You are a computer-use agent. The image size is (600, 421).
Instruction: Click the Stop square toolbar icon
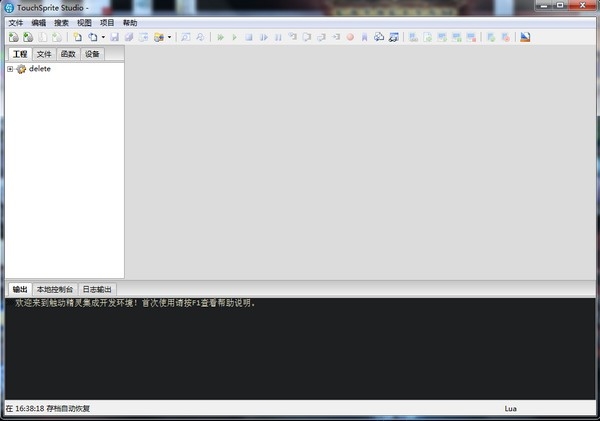(249, 37)
